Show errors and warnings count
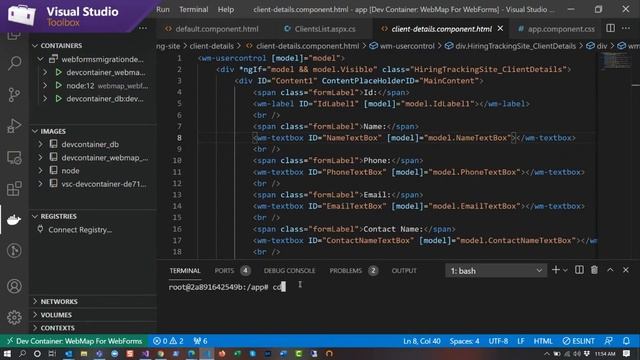The image size is (640, 360). pos(168,341)
